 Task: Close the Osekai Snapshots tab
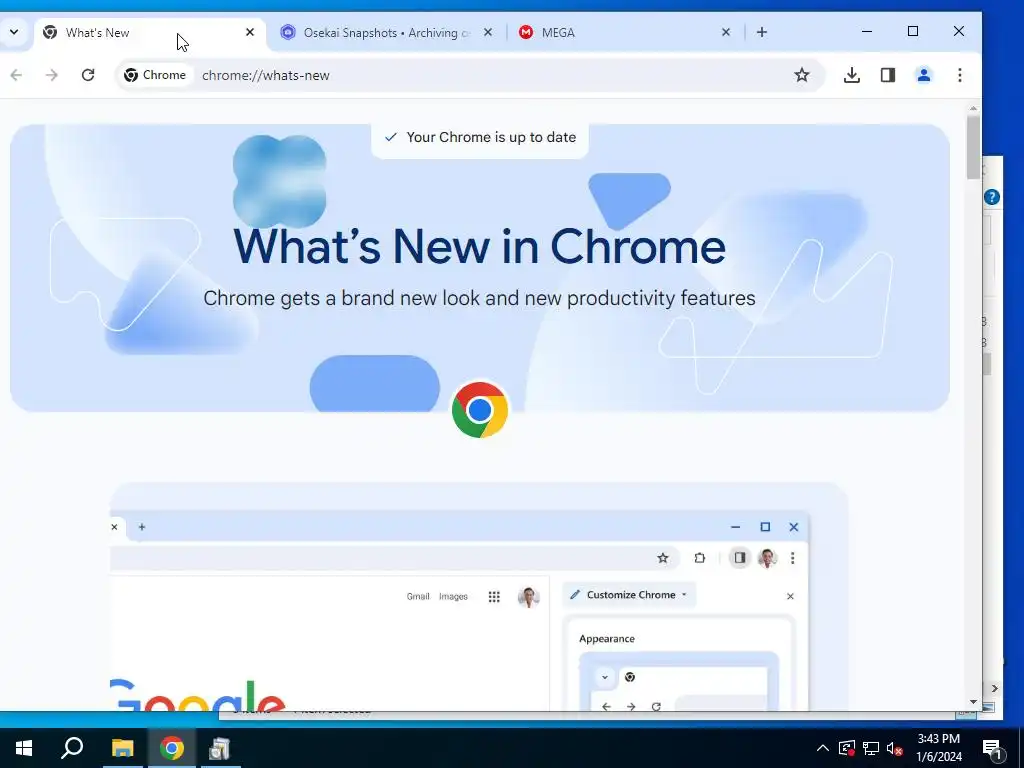pos(488,32)
